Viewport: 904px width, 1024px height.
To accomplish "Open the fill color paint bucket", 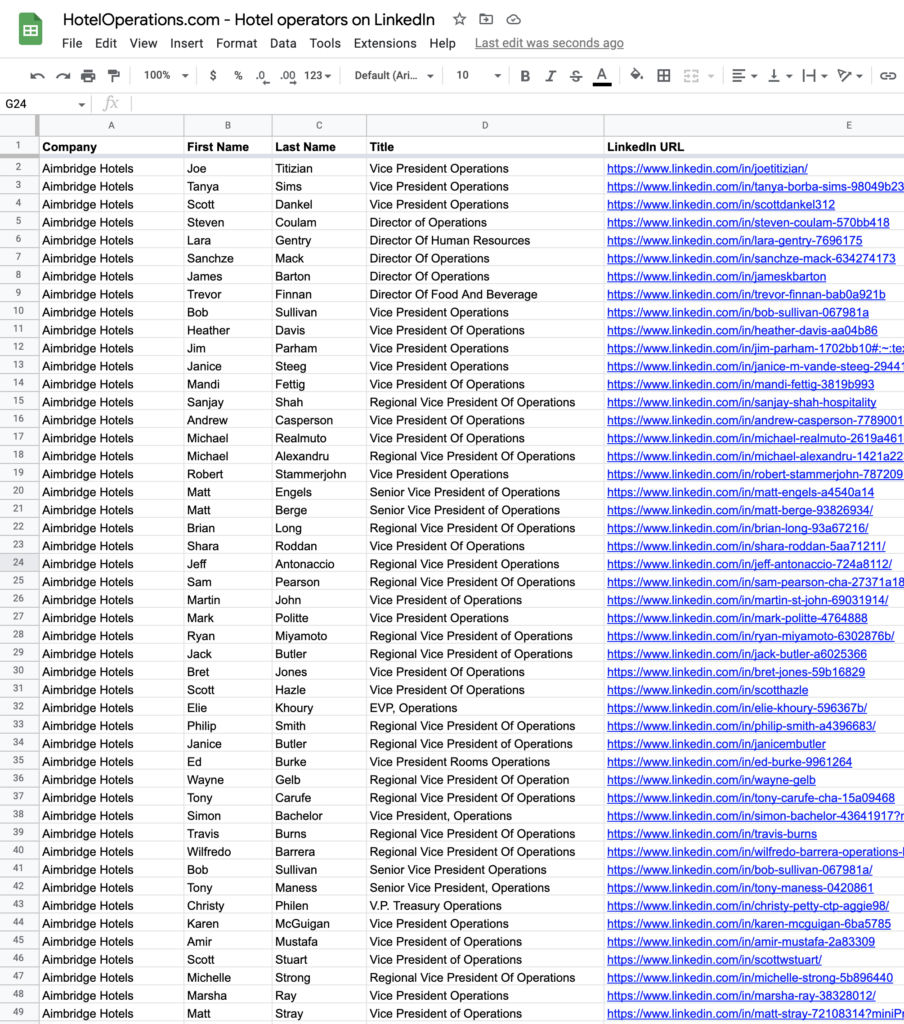I will (636, 76).
